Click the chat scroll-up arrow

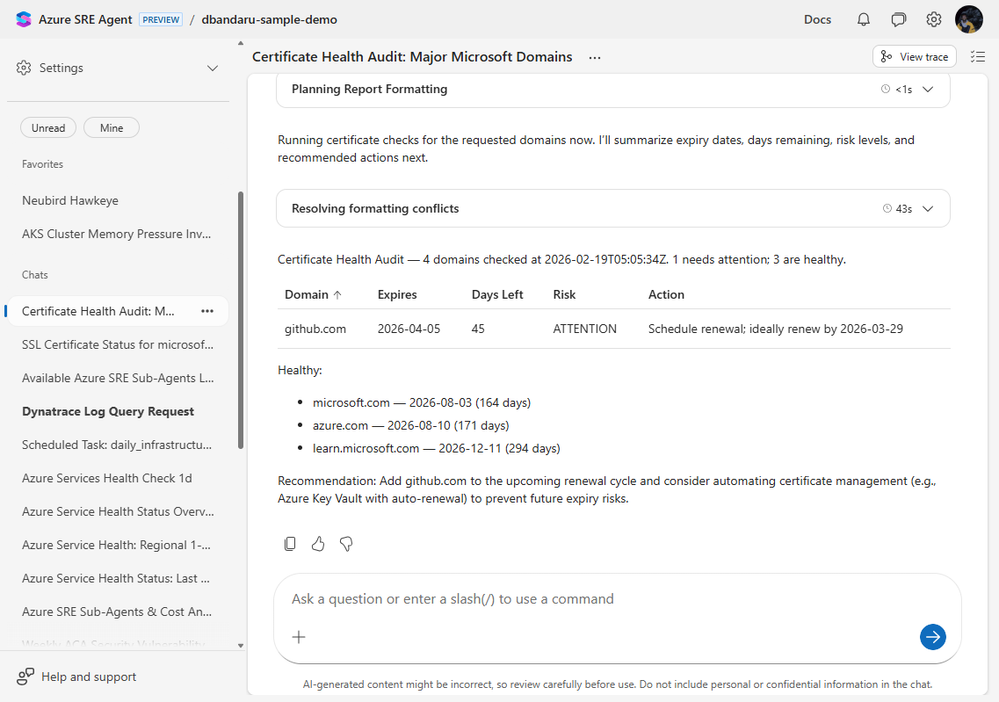click(240, 43)
